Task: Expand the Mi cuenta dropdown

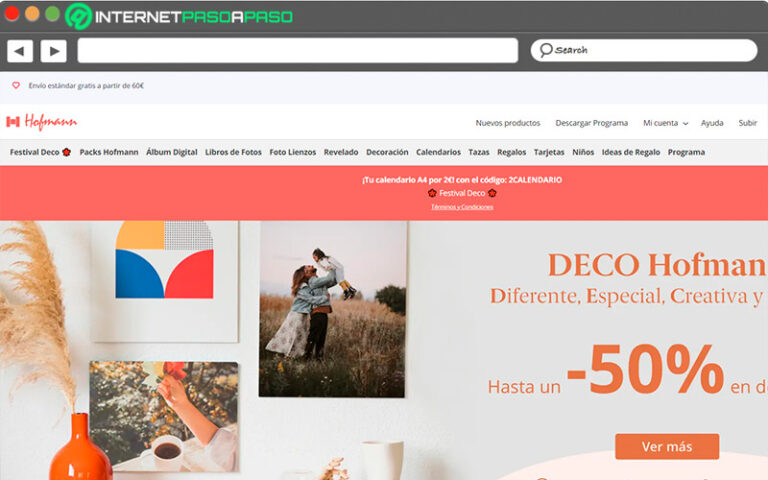Action: click(665, 123)
